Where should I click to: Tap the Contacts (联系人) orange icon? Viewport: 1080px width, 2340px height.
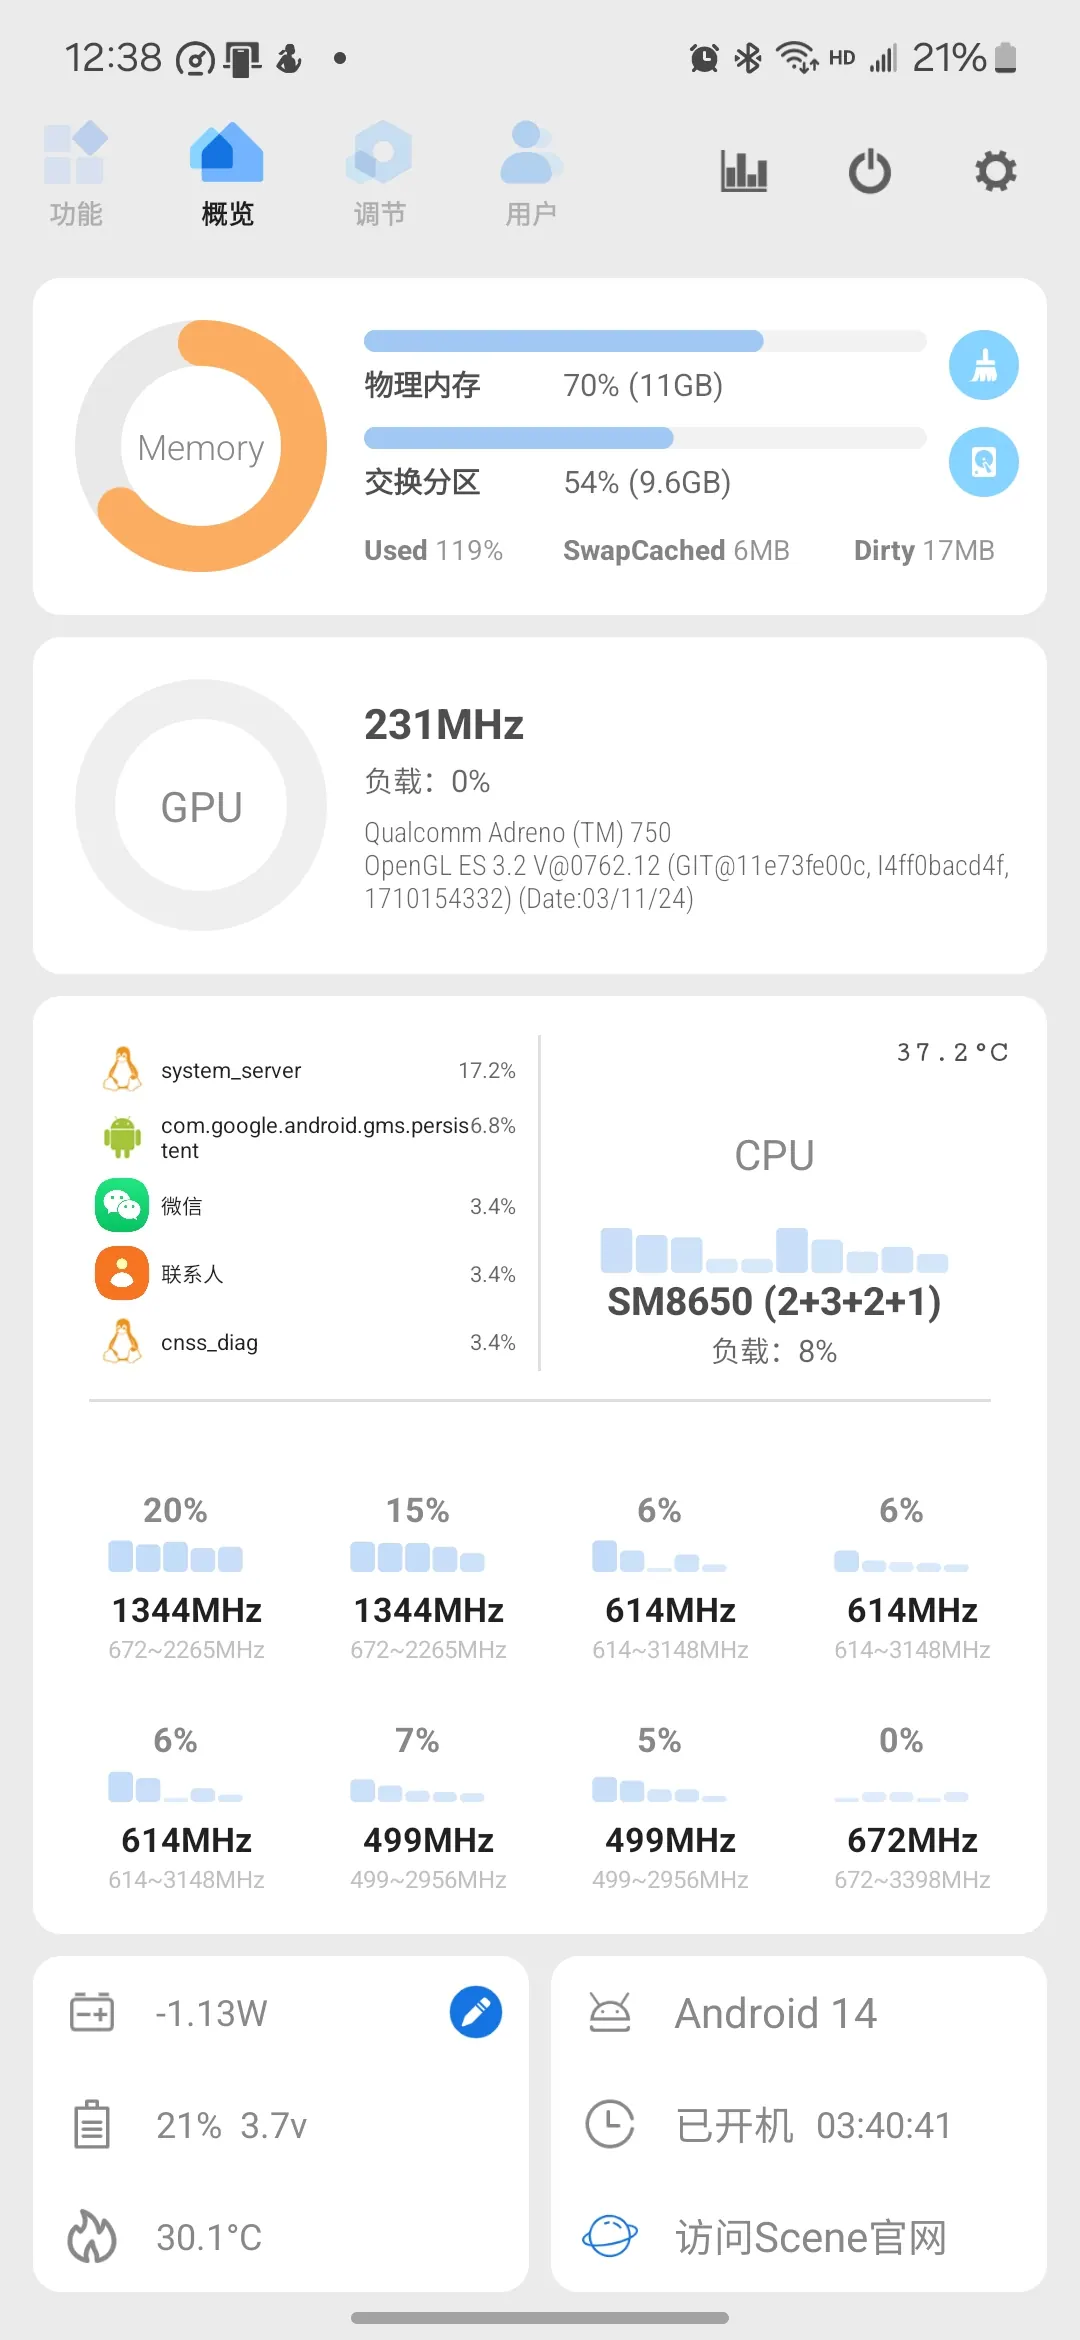click(x=122, y=1273)
